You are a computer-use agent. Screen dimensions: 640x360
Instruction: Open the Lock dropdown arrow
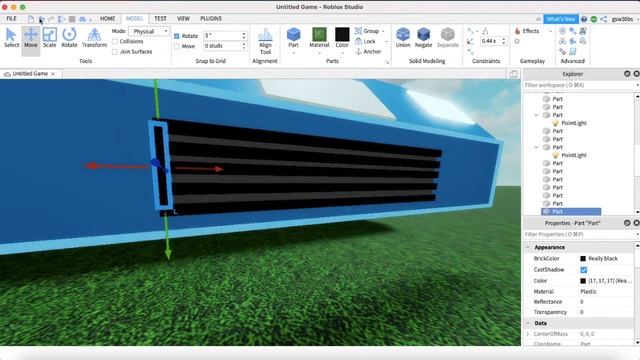[x=387, y=41]
